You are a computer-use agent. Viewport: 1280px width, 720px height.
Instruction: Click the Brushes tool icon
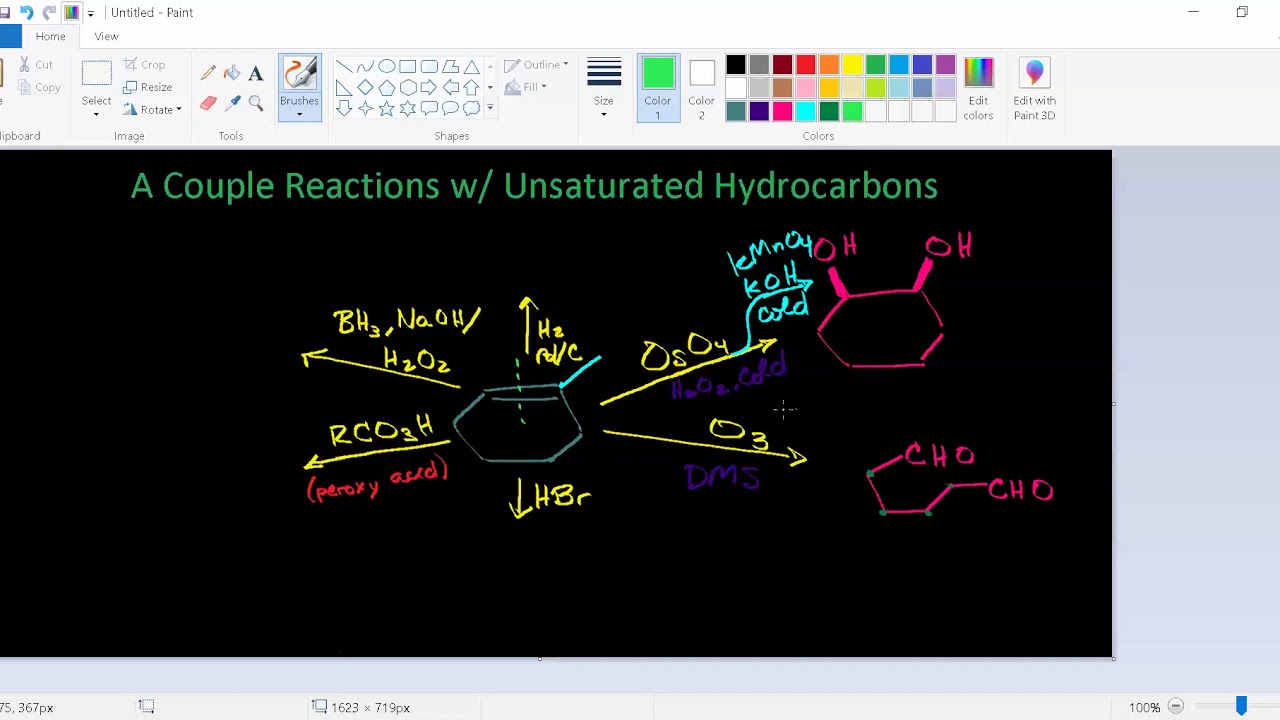pos(299,74)
